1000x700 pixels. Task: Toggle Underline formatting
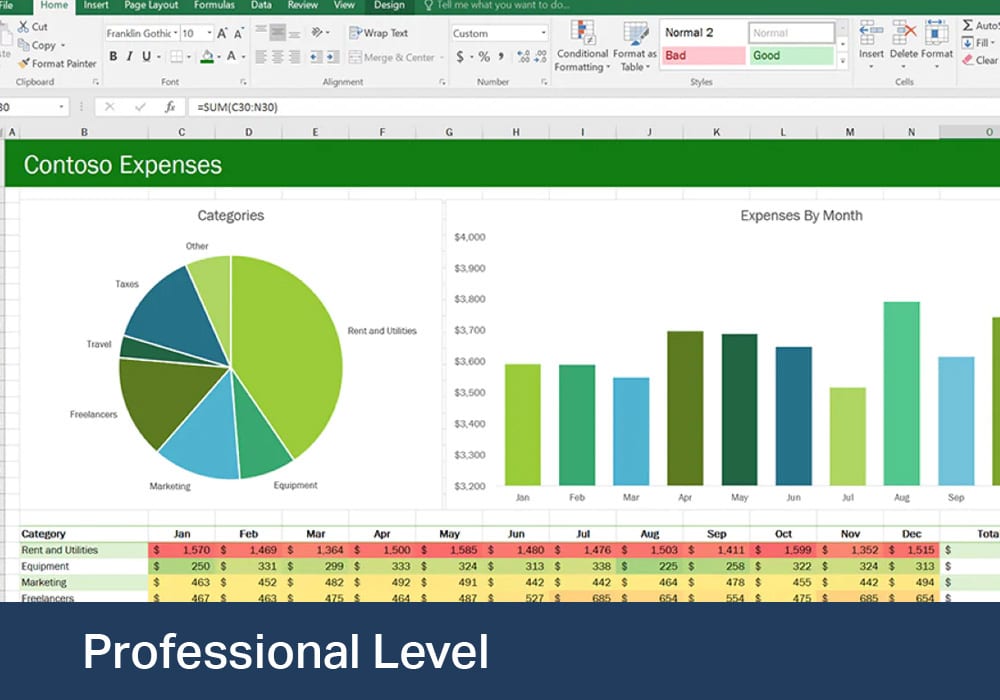147,57
